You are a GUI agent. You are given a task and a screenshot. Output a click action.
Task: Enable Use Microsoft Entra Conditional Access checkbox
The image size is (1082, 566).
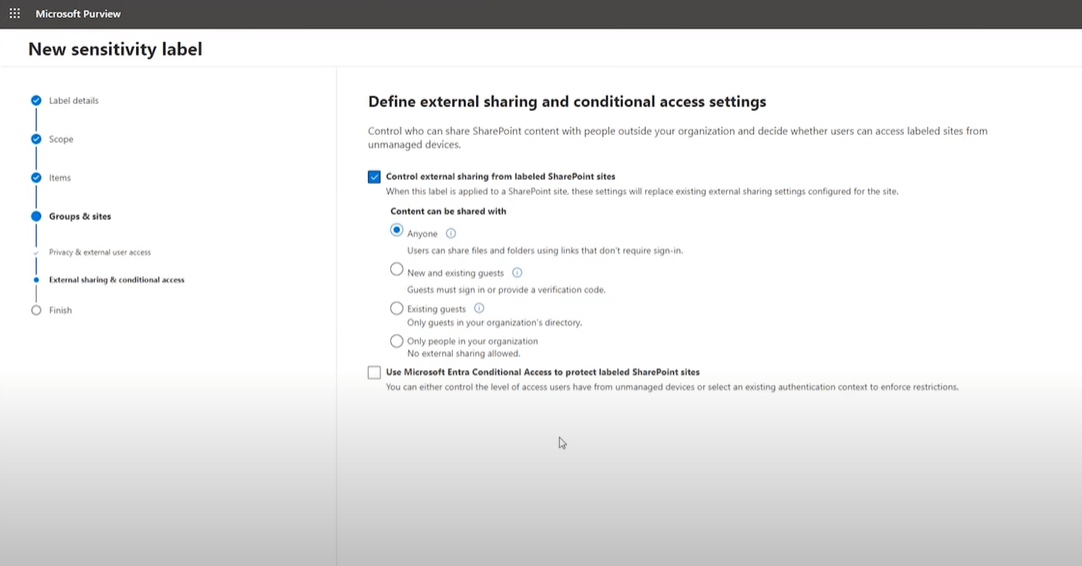pyautogui.click(x=374, y=372)
